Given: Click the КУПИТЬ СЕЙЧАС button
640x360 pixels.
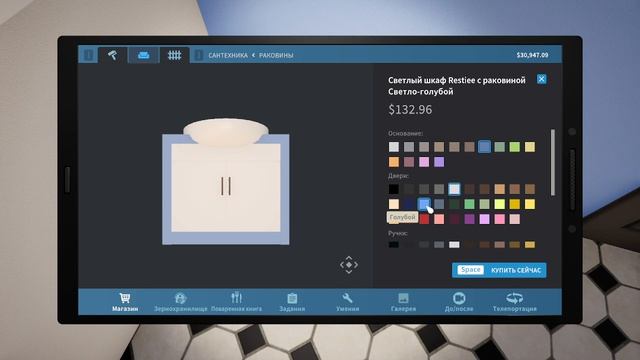Looking at the screenshot, I should pos(499,270).
